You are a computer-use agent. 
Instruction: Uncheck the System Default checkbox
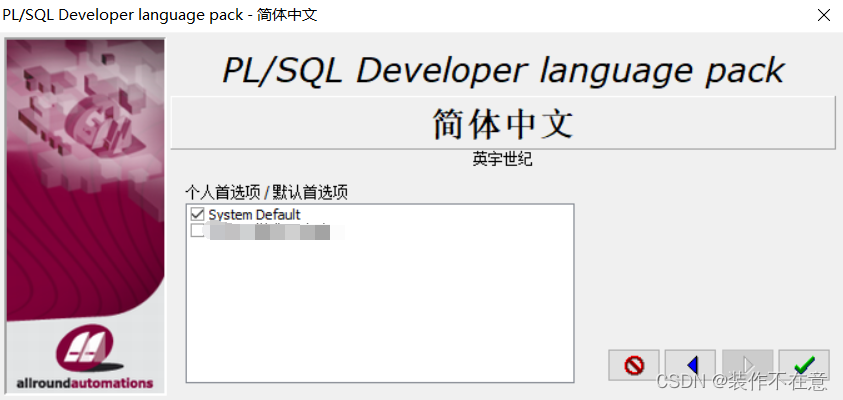pos(197,215)
